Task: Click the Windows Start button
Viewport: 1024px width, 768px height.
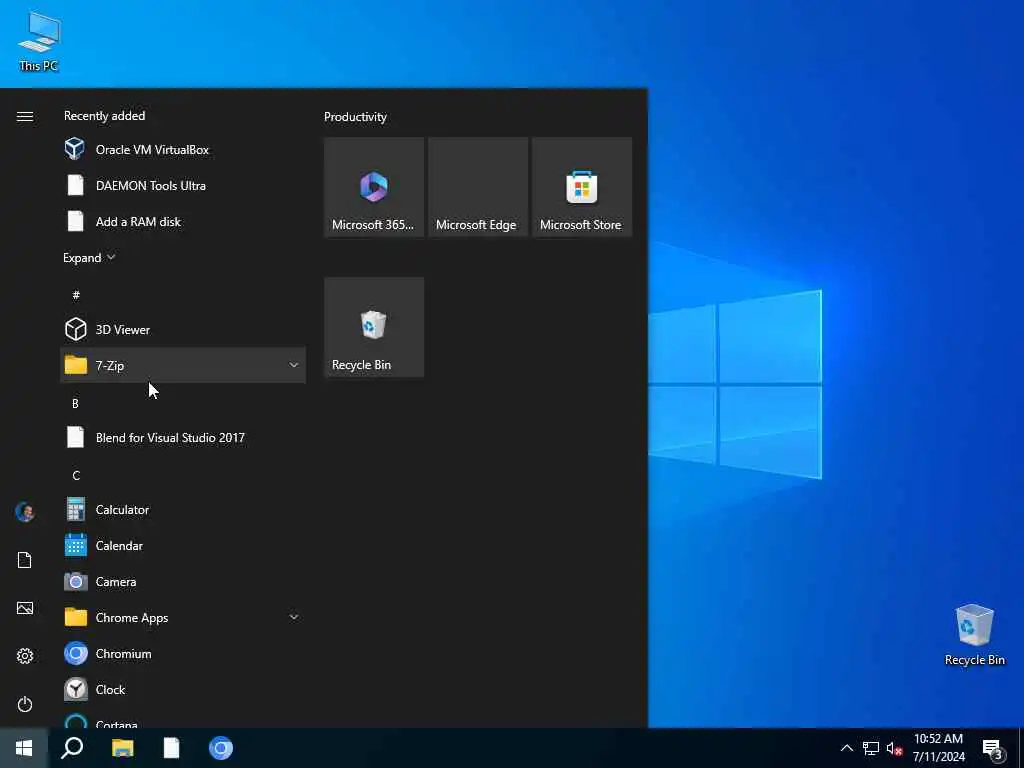Action: tap(24, 748)
